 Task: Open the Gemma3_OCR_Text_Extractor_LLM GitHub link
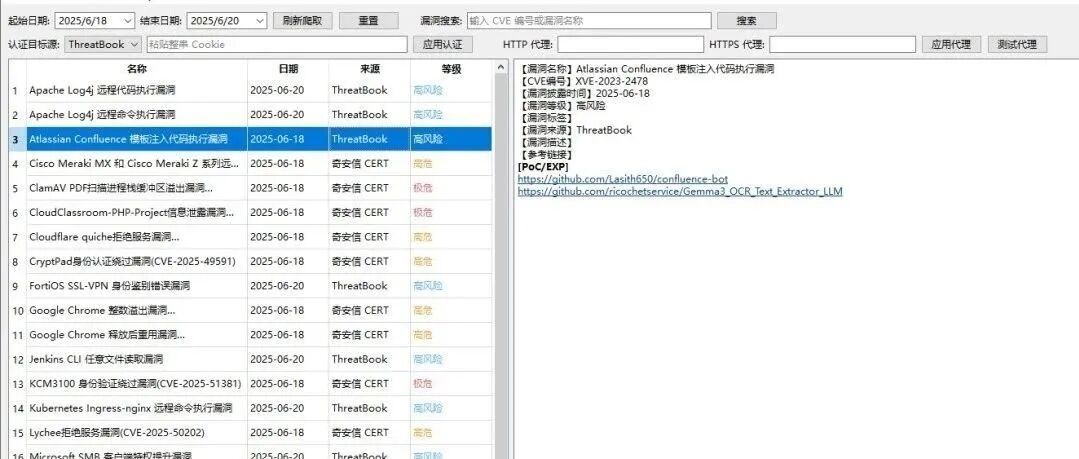pyautogui.click(x=680, y=191)
